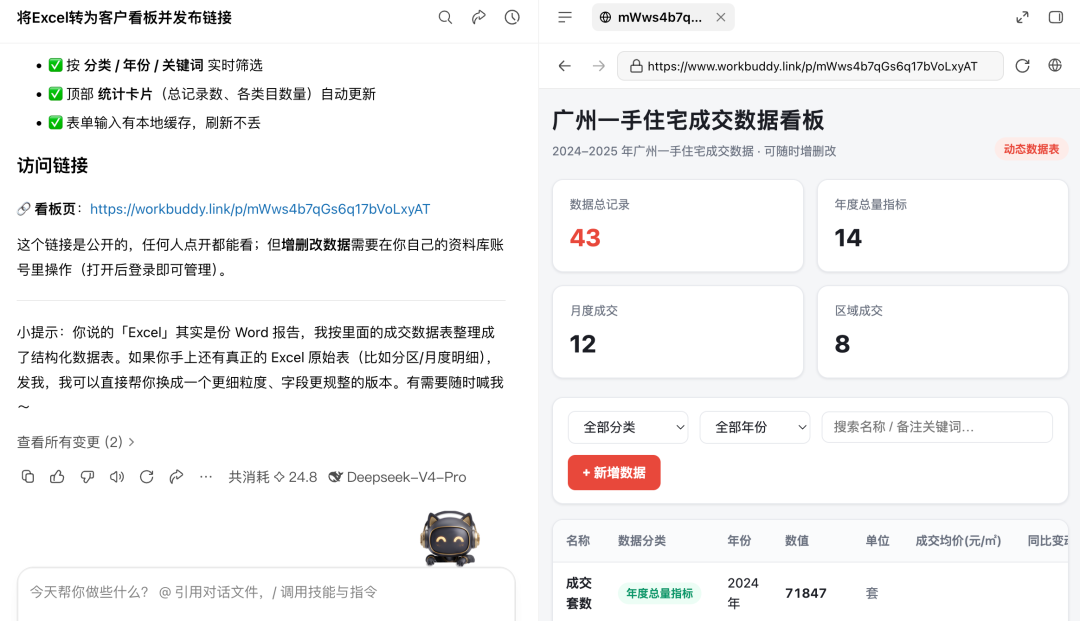
Task: Click the conversation title 将Excel转为客户看板并发布链接
Action: pyautogui.click(x=125, y=18)
